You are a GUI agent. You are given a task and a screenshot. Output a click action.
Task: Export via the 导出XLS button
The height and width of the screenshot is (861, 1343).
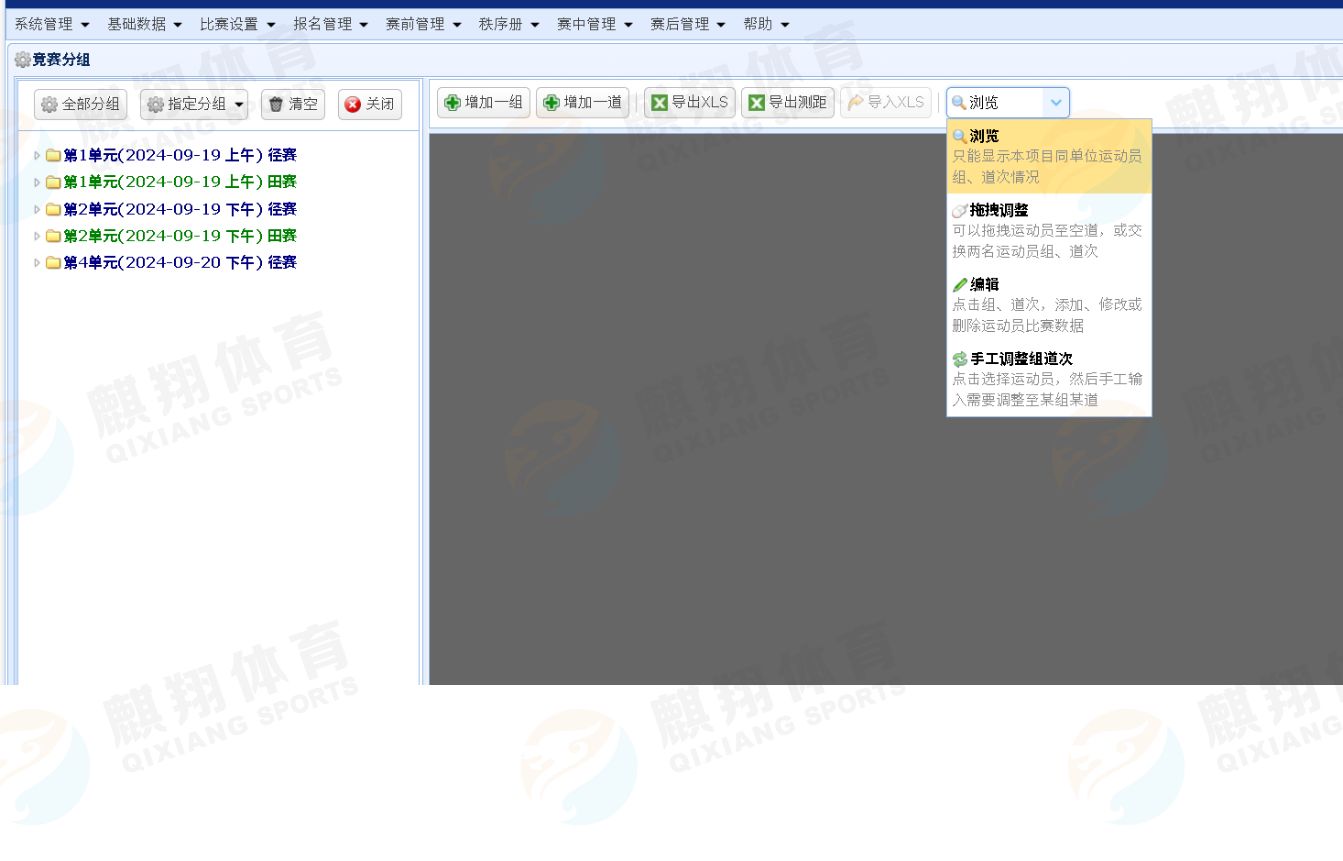(x=690, y=102)
